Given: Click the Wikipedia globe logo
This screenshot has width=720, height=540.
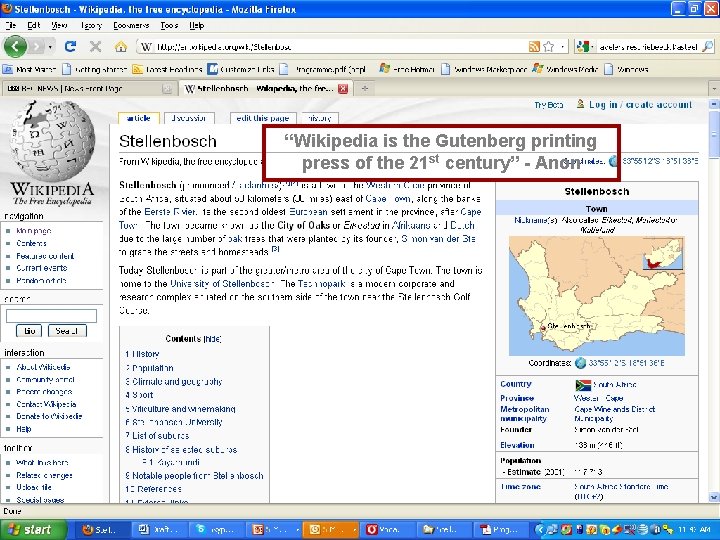Looking at the screenshot, I should click(52, 141).
